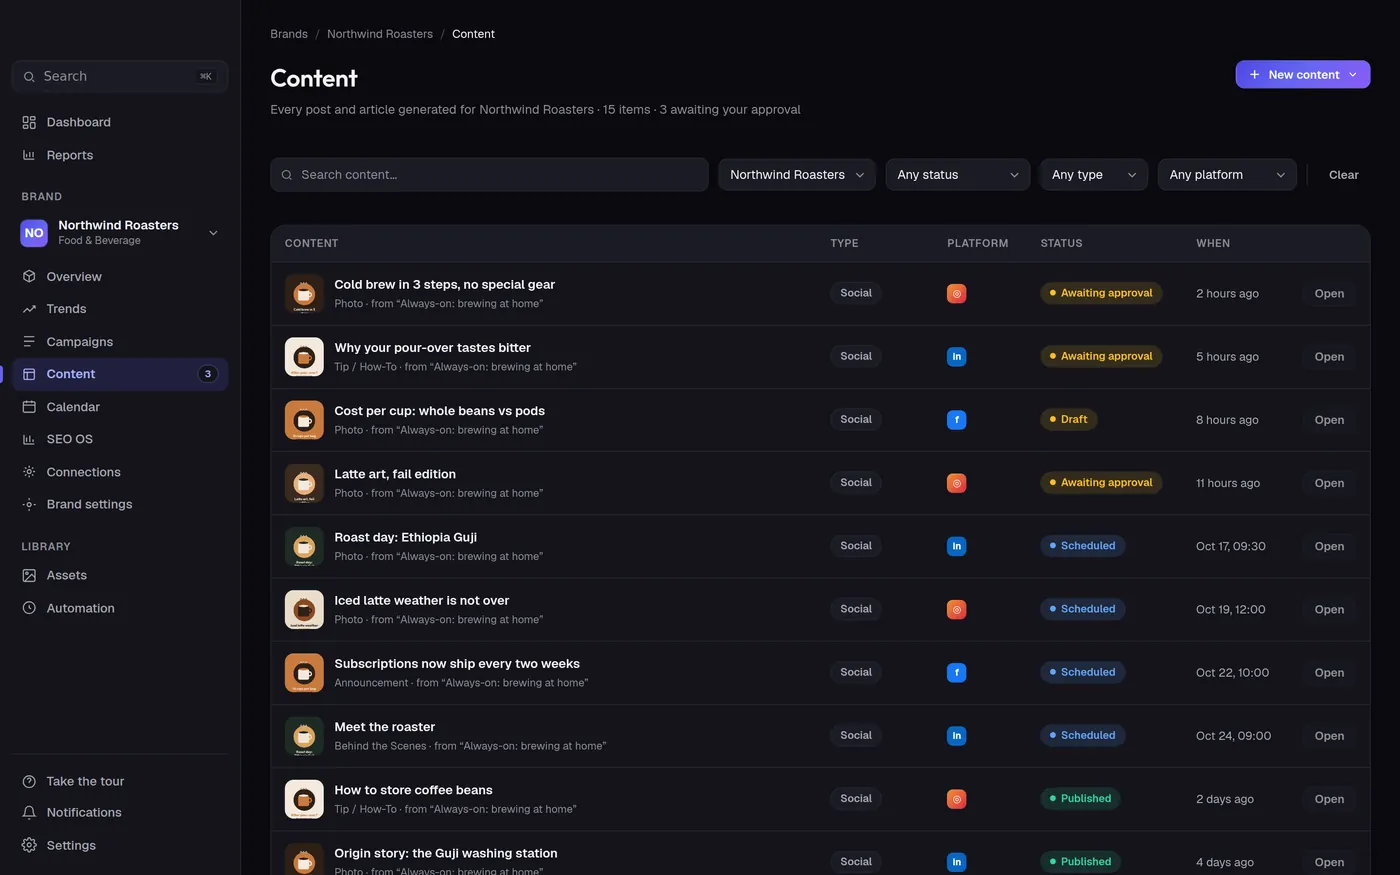Click the Automation clock icon
Viewport: 1400px width, 875px height.
[29, 608]
